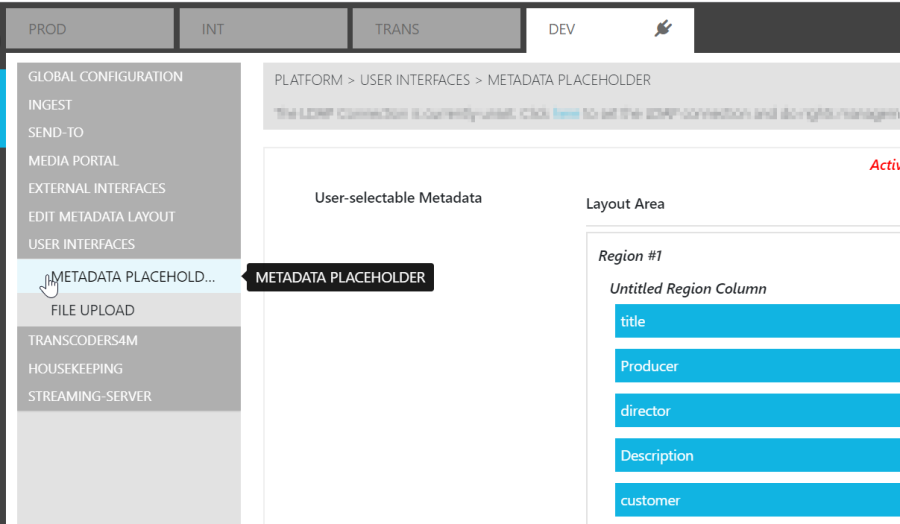
Task: Go to Edit Metadata Layout
Action: coord(101,217)
